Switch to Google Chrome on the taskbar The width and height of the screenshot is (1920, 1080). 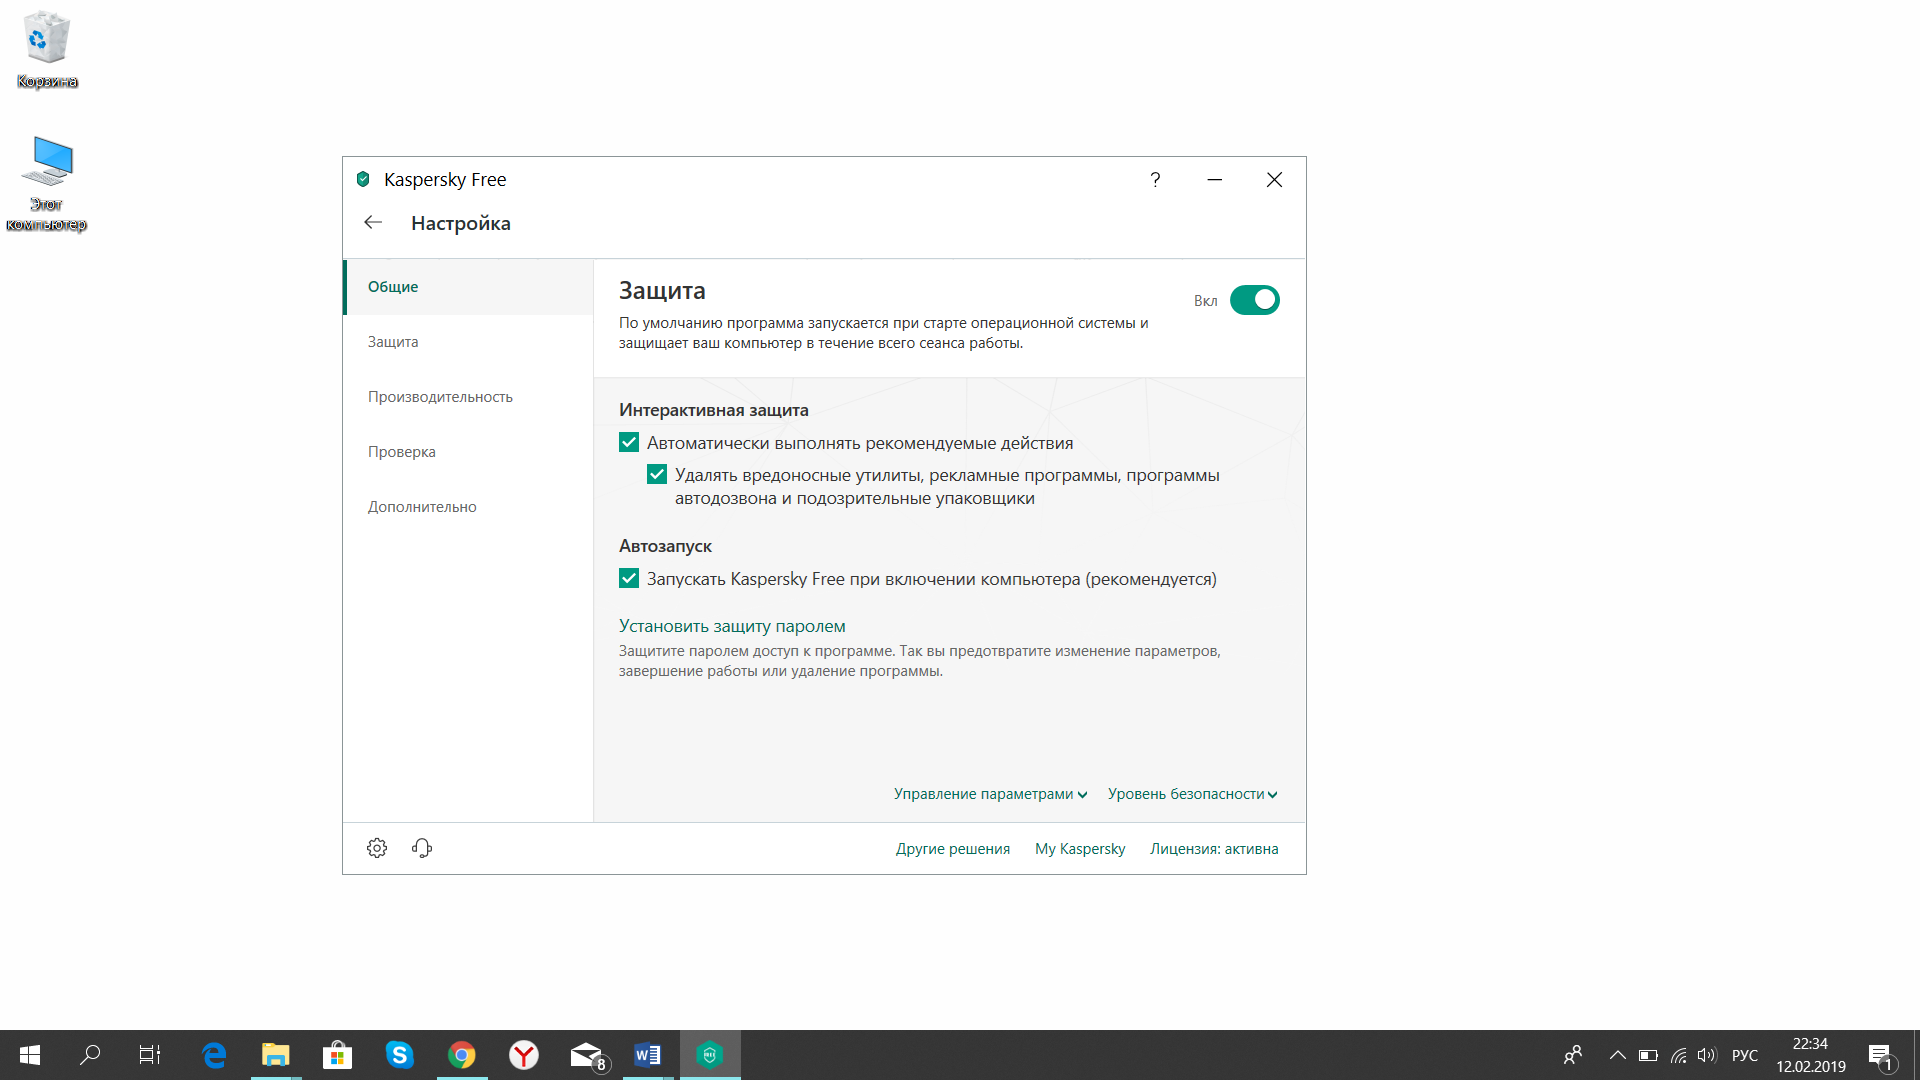pyautogui.click(x=462, y=1055)
